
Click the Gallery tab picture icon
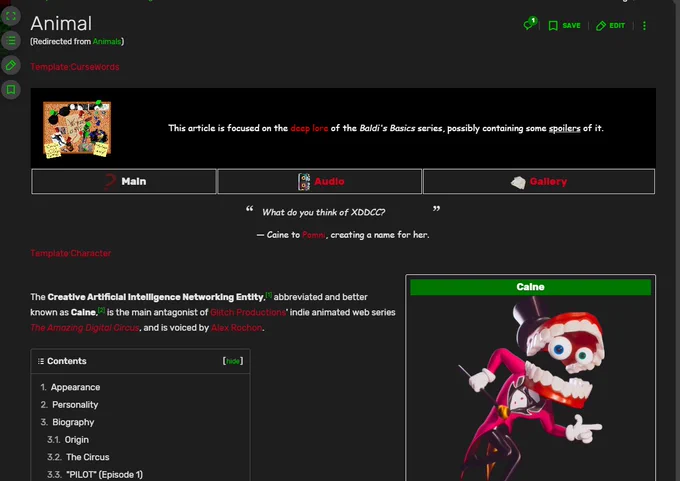click(x=518, y=183)
